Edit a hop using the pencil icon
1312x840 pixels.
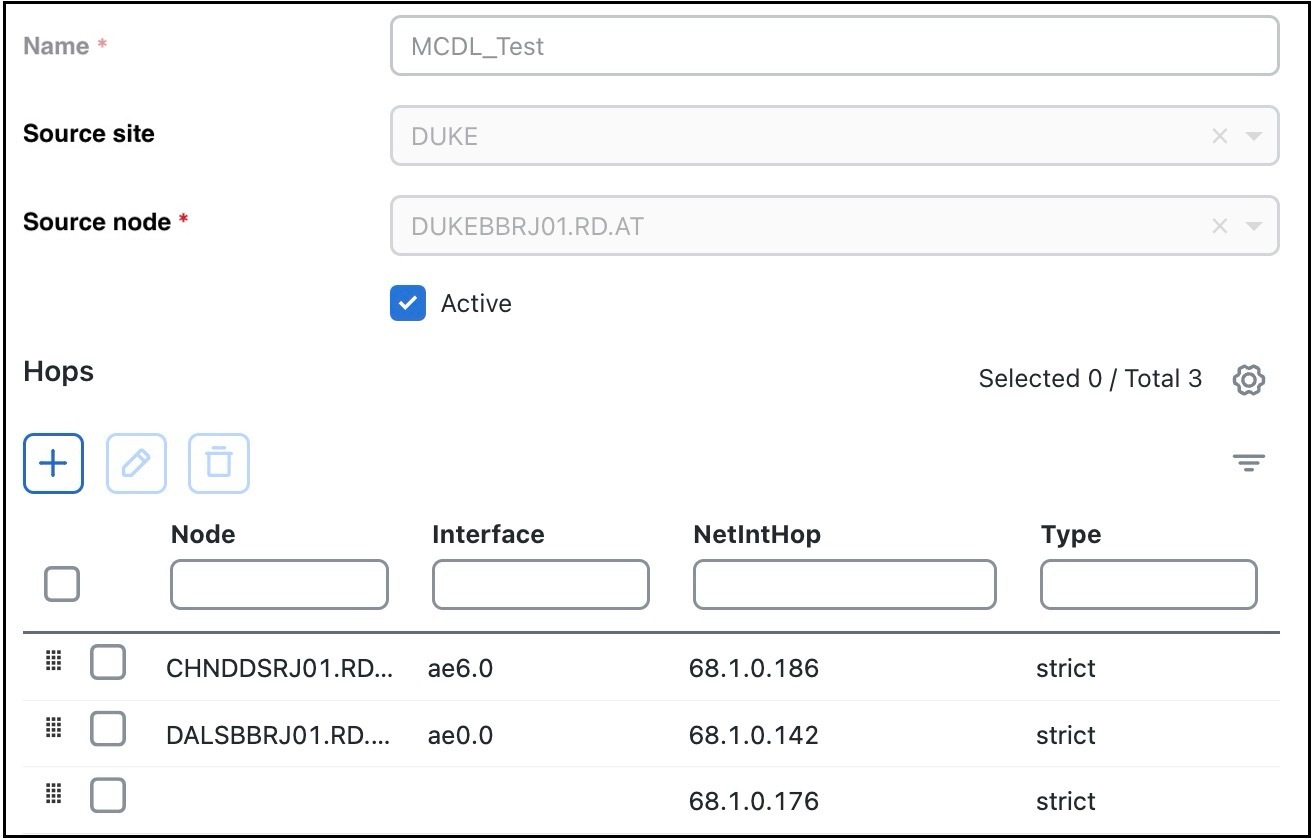tap(136, 463)
